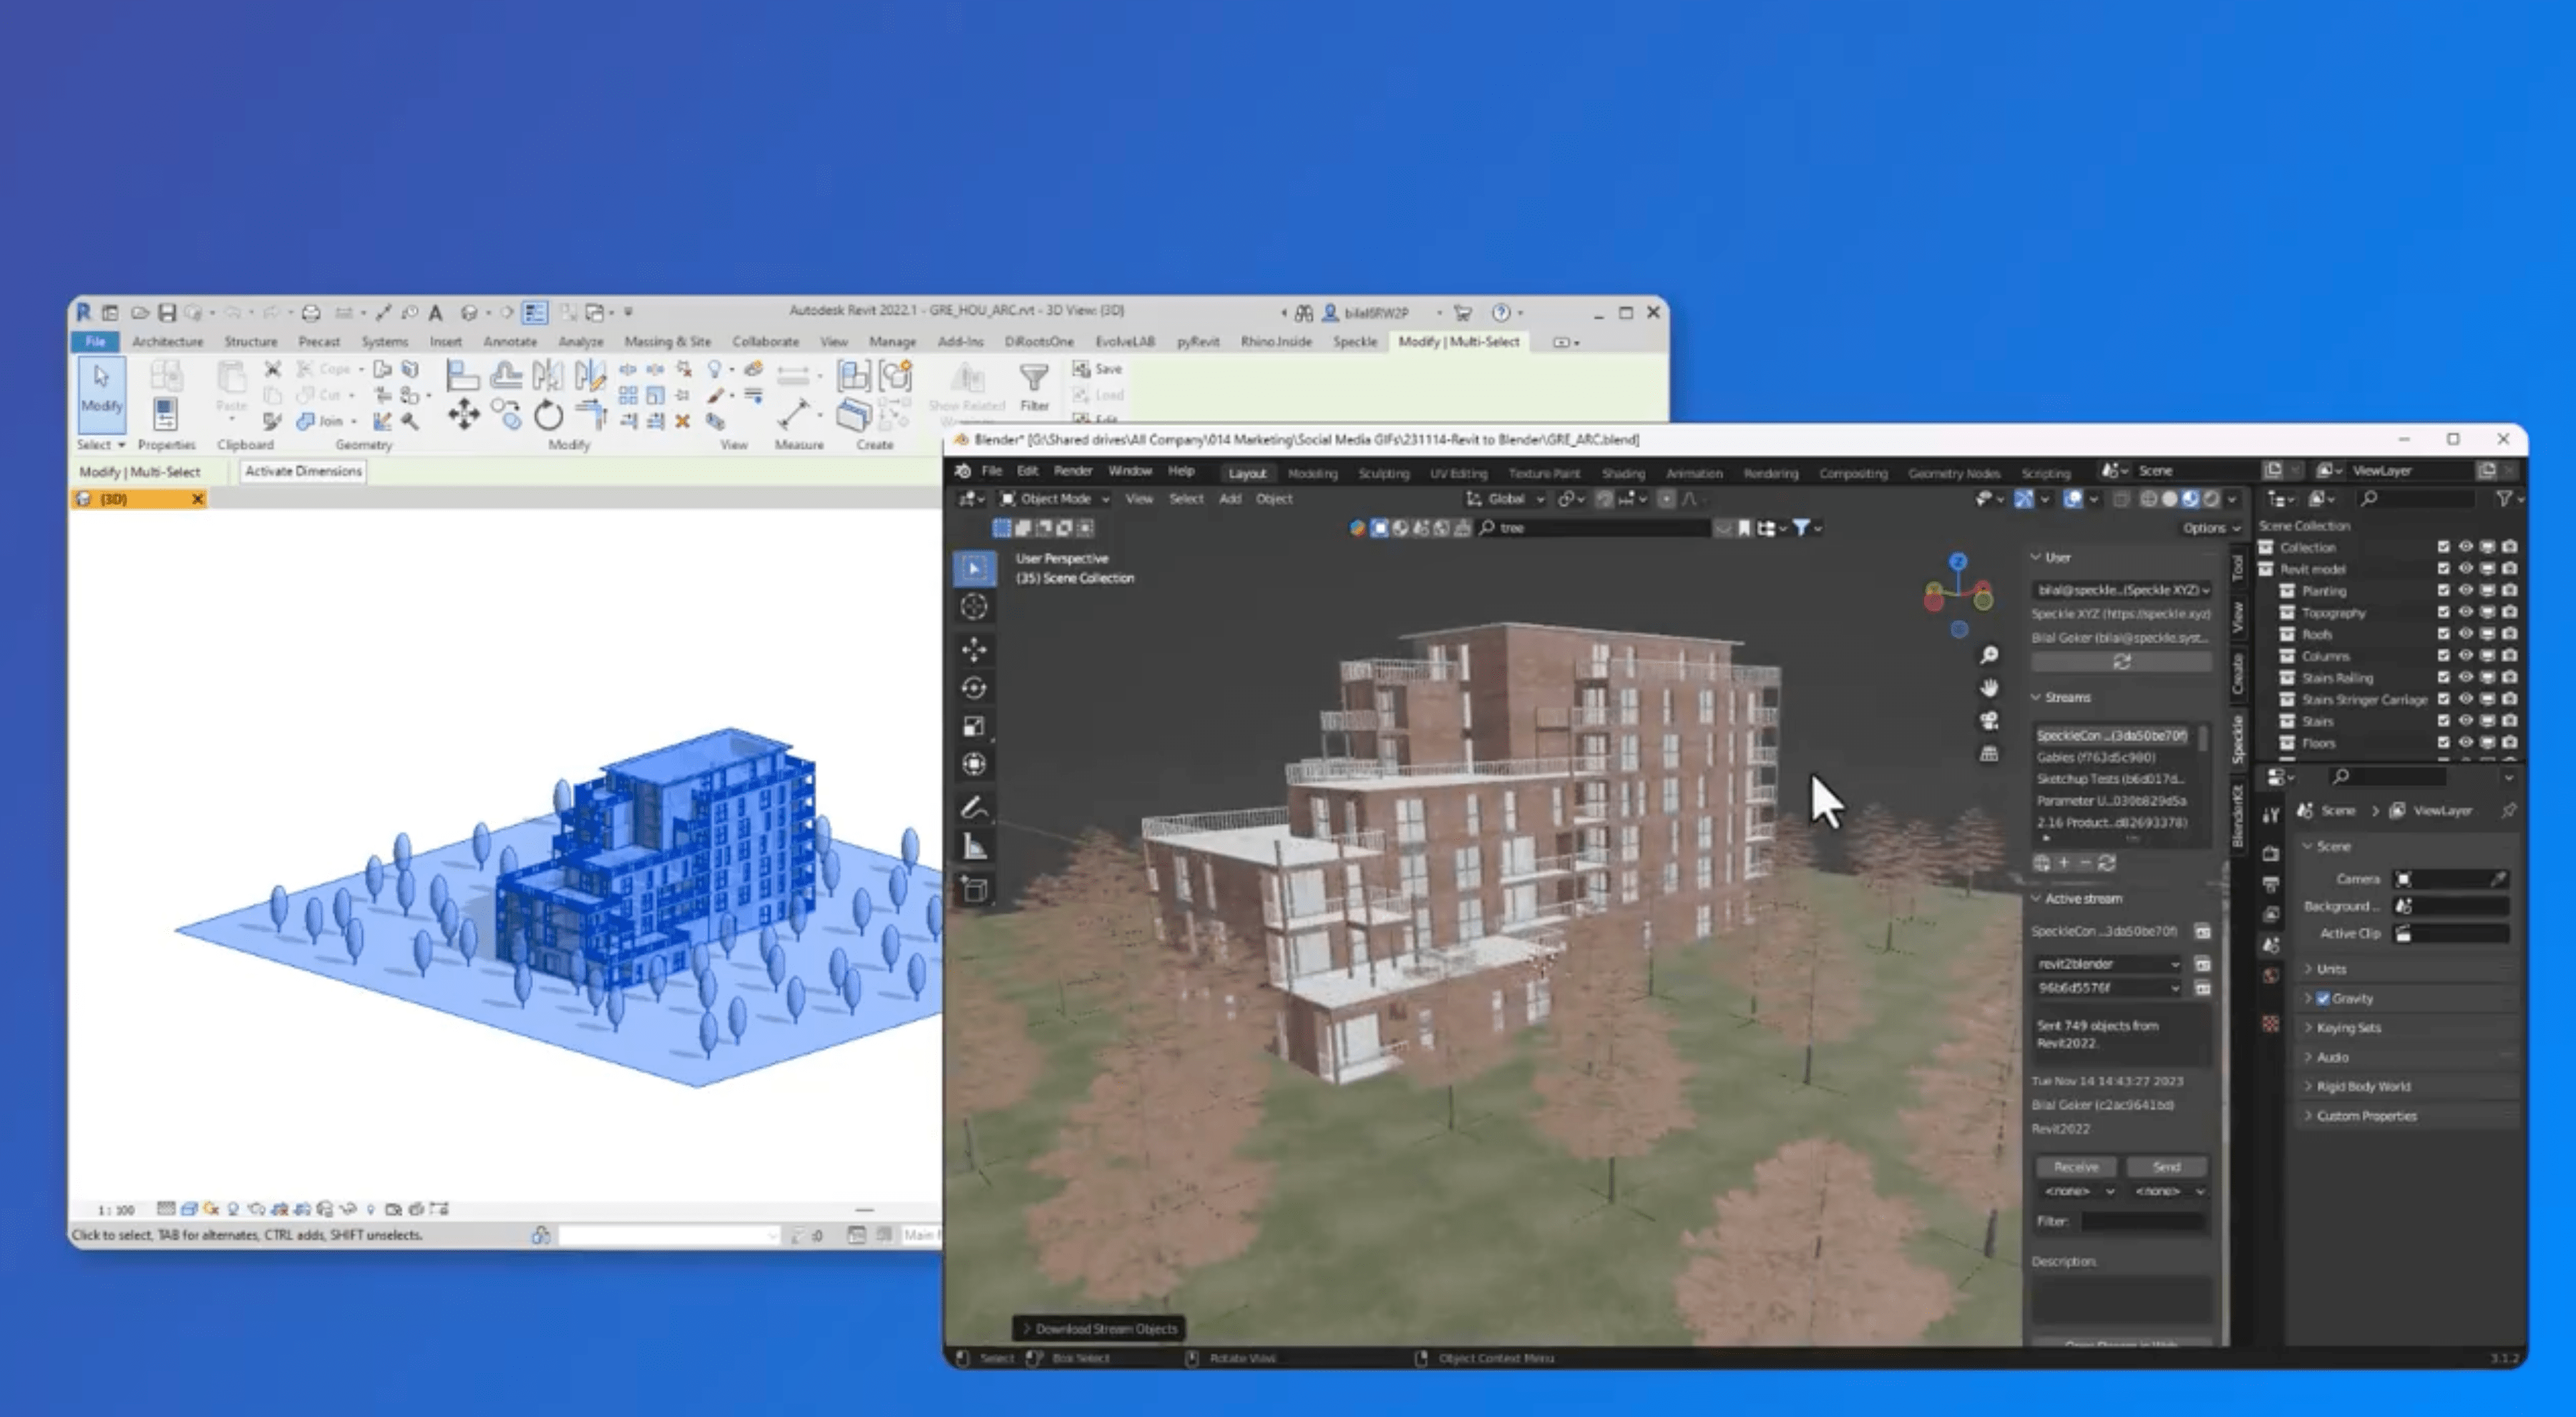Disable the Stairs collection in renders
The width and height of the screenshot is (2576, 1417).
2510,721
